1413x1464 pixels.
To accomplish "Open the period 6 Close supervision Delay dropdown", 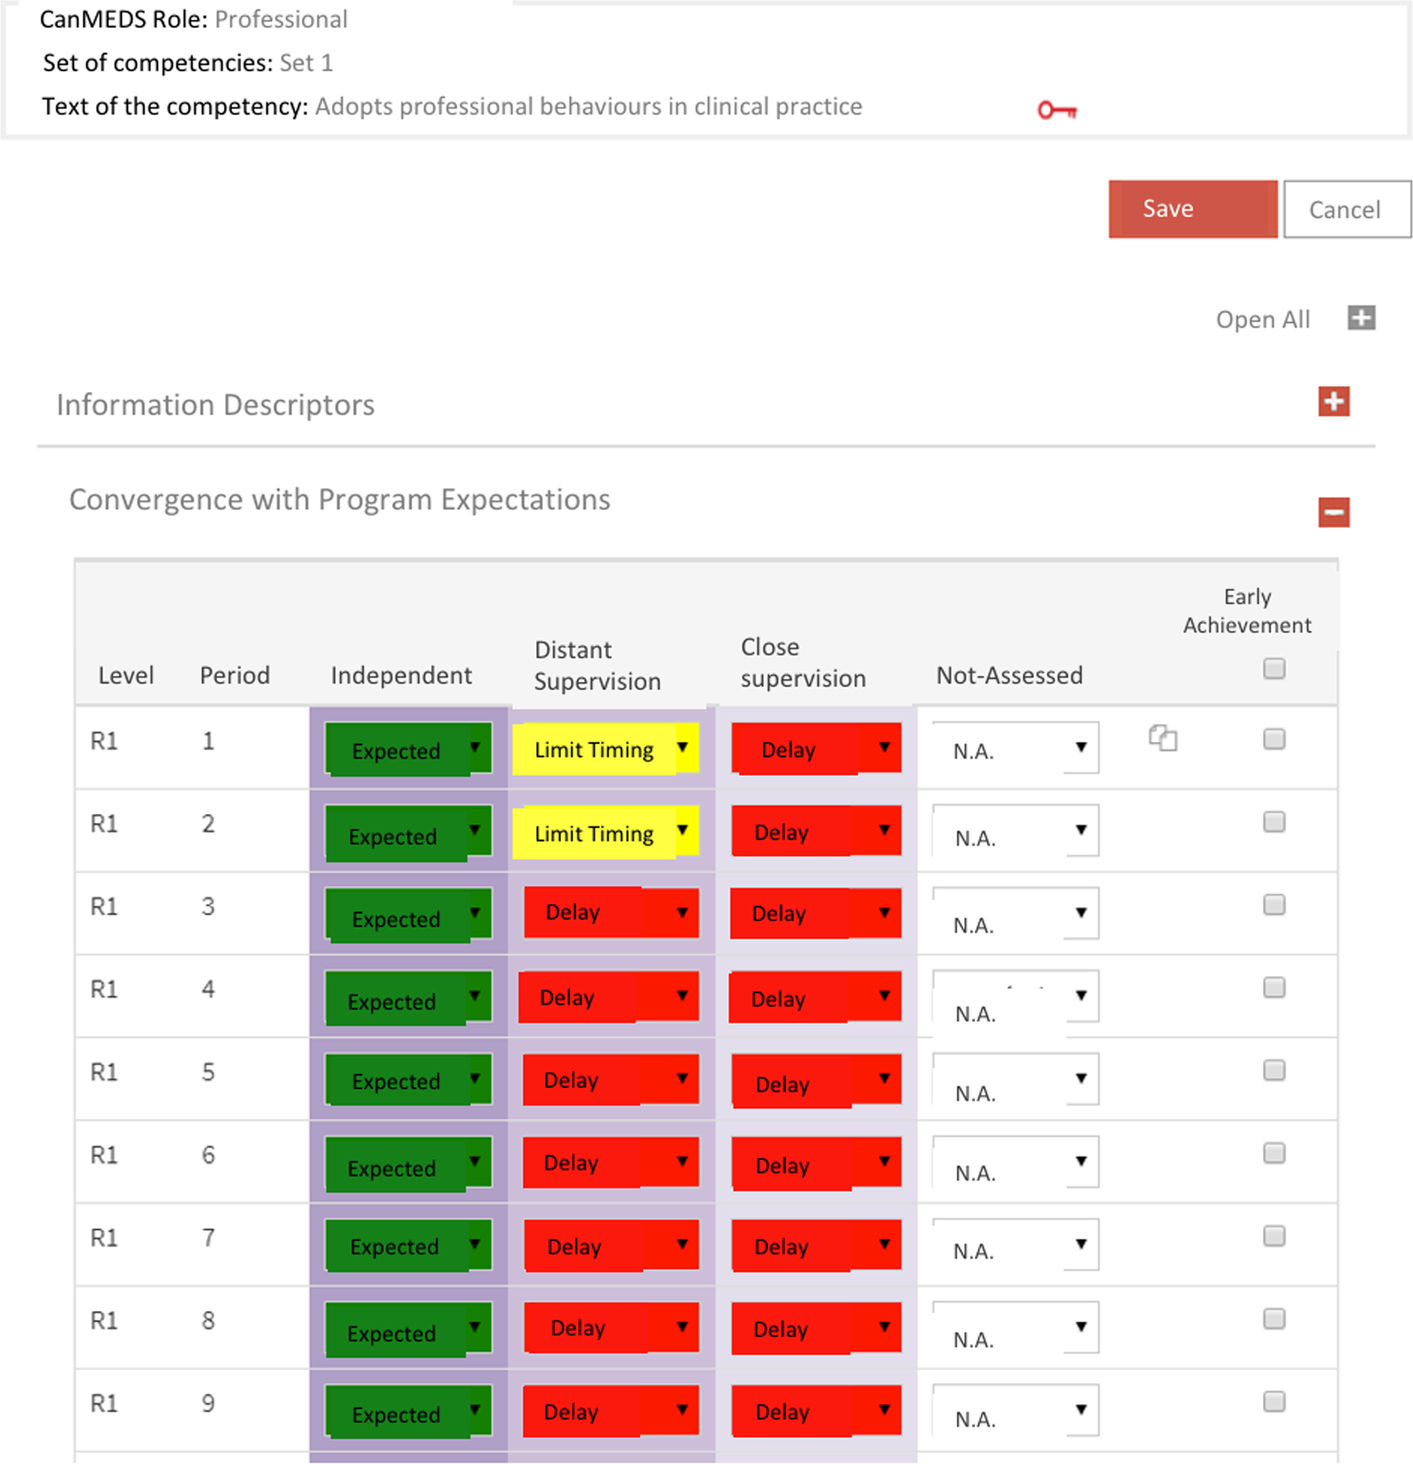I will pyautogui.click(x=816, y=1163).
